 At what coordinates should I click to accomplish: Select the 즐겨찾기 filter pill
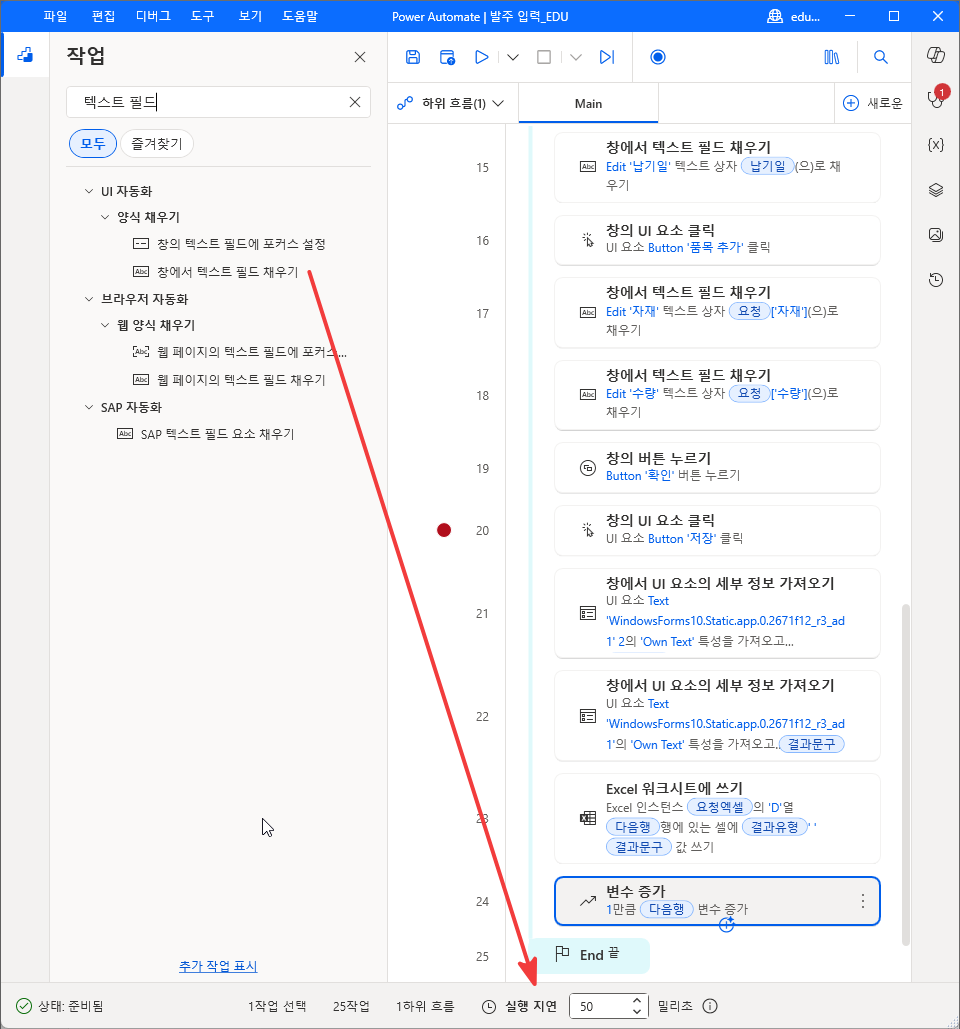click(x=157, y=144)
